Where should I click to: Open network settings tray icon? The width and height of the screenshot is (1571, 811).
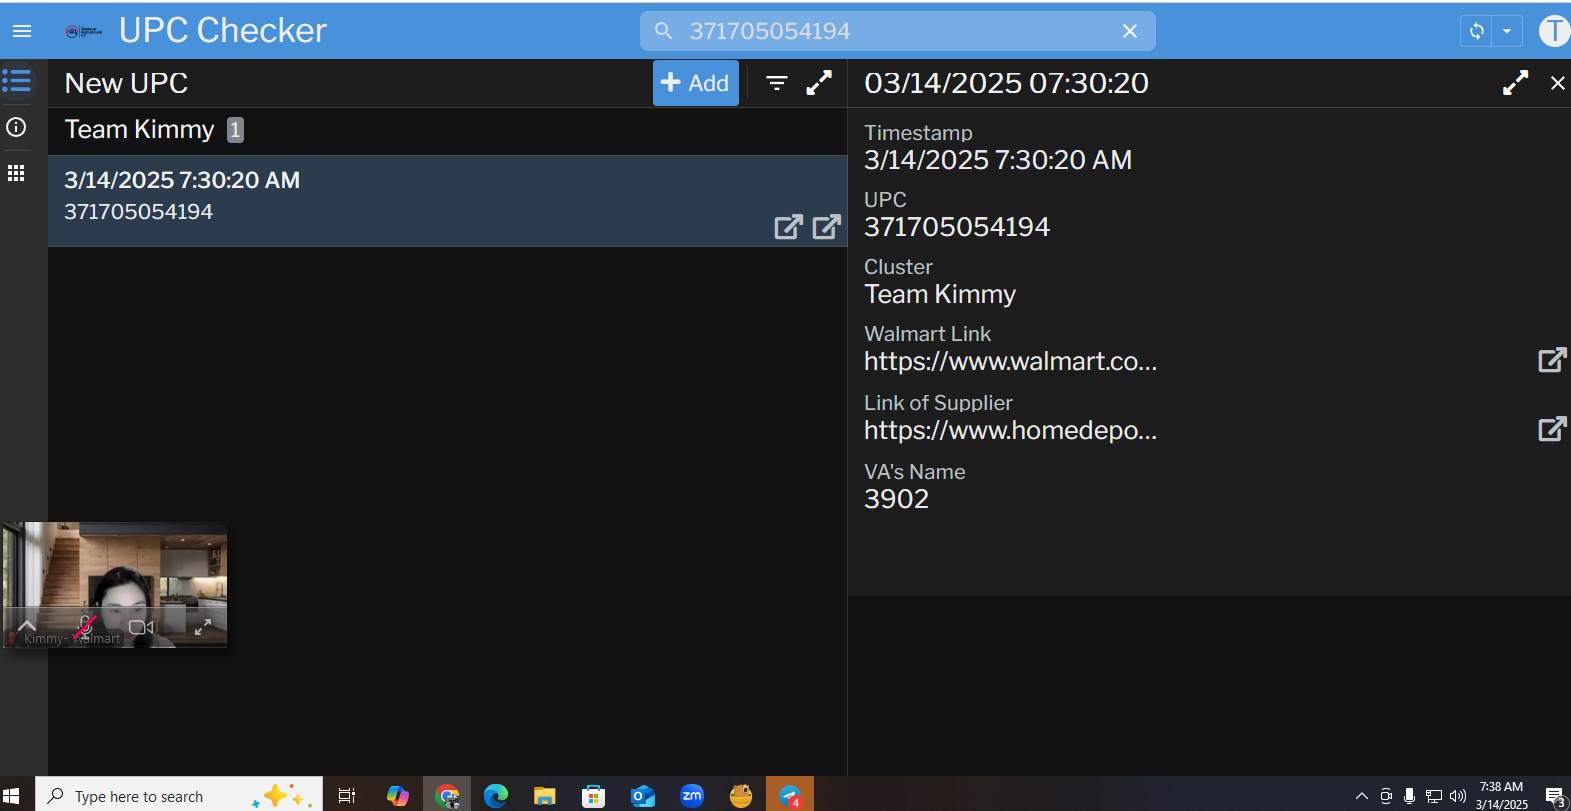point(1434,796)
